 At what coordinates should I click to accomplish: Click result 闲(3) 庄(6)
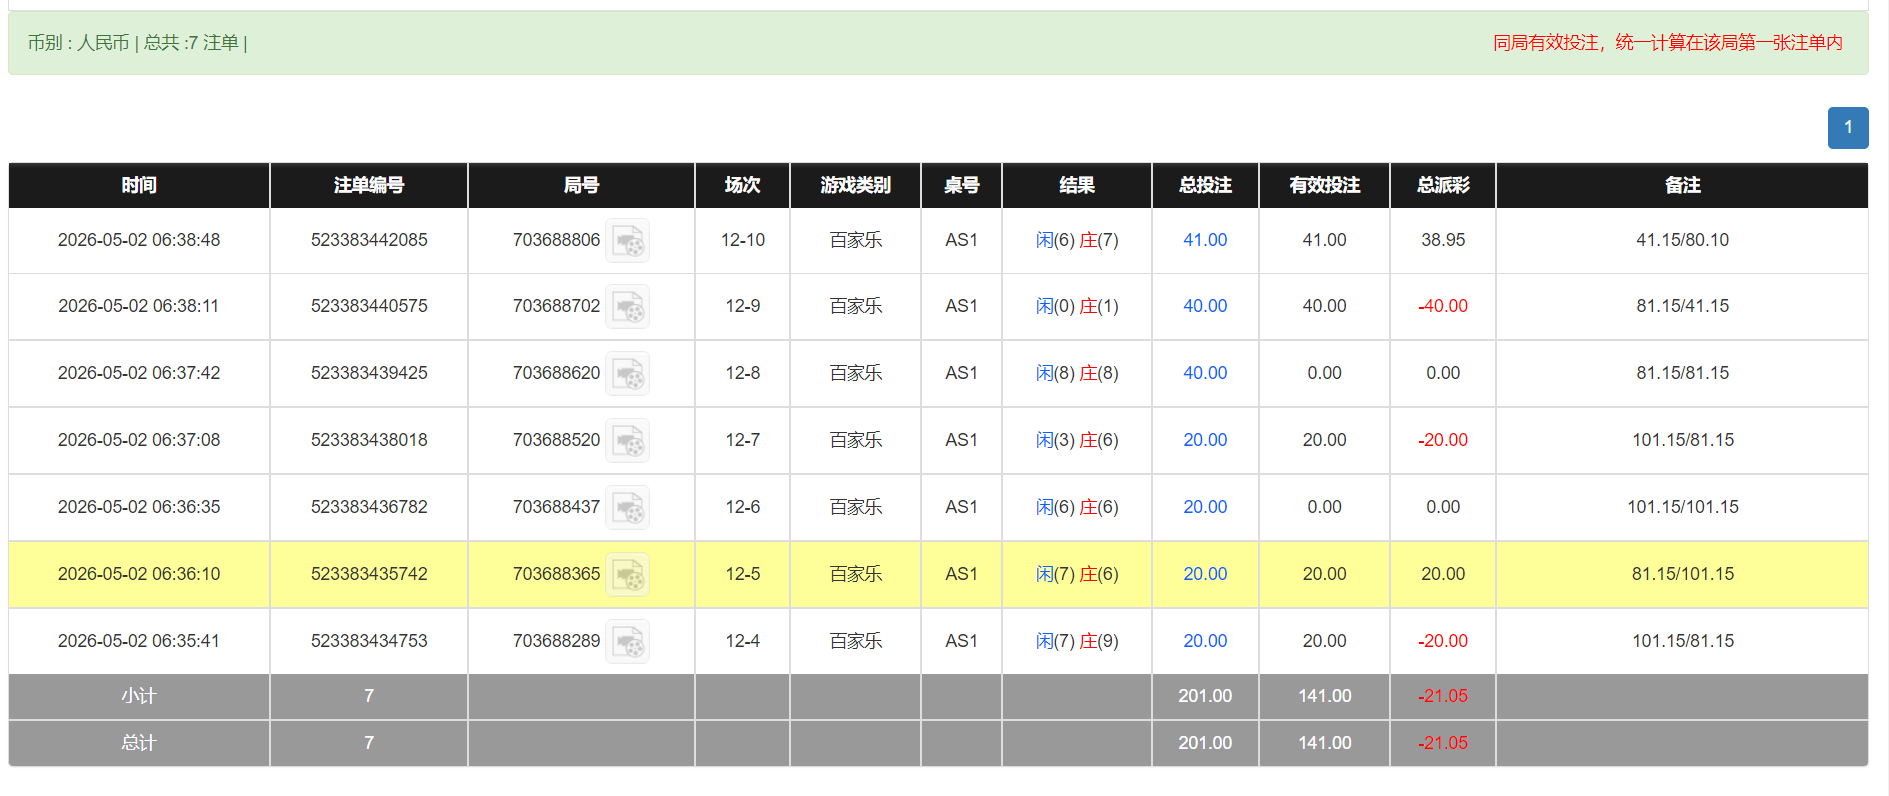pos(1077,440)
